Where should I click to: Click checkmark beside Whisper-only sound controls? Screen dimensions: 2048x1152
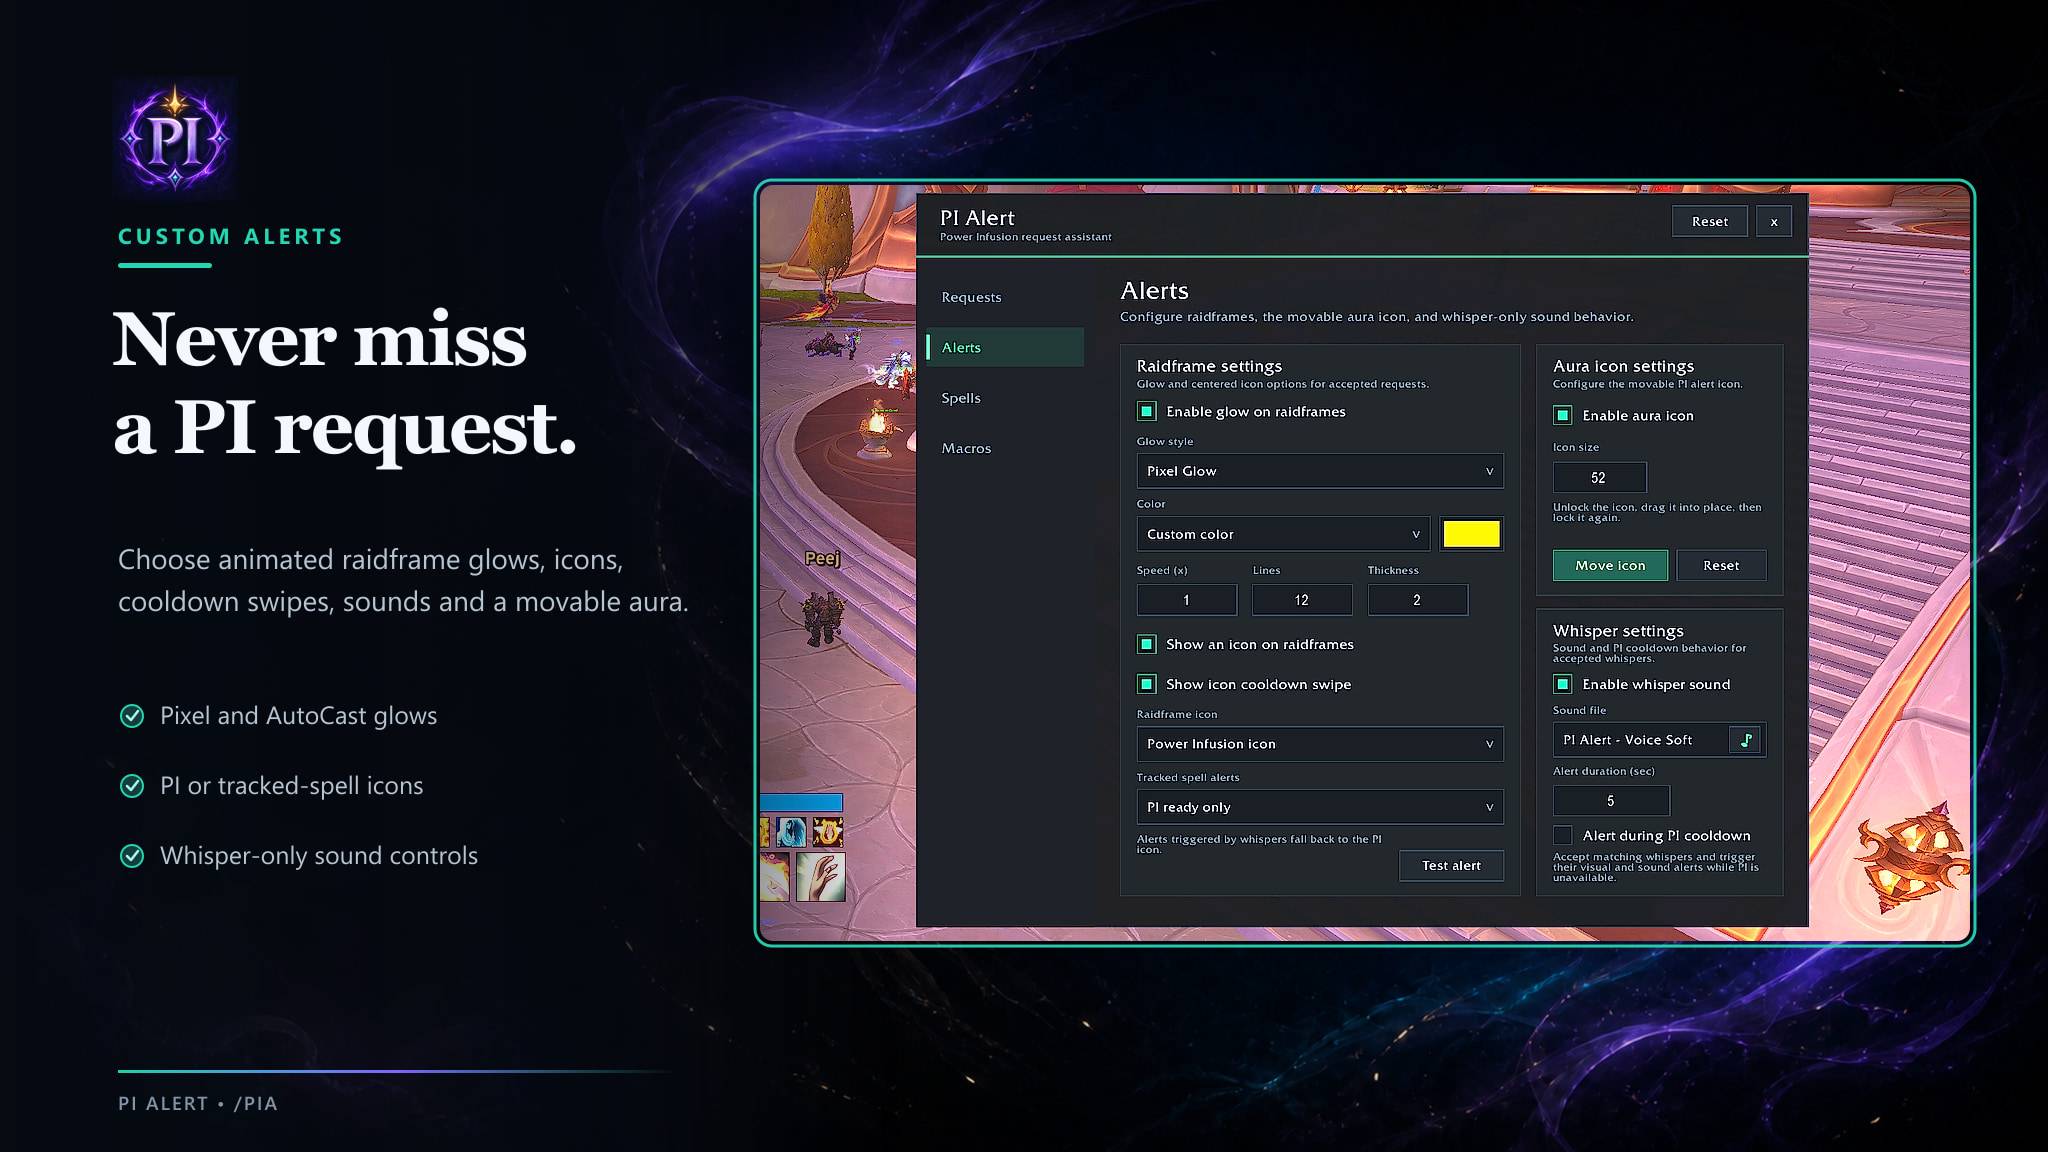tap(132, 856)
